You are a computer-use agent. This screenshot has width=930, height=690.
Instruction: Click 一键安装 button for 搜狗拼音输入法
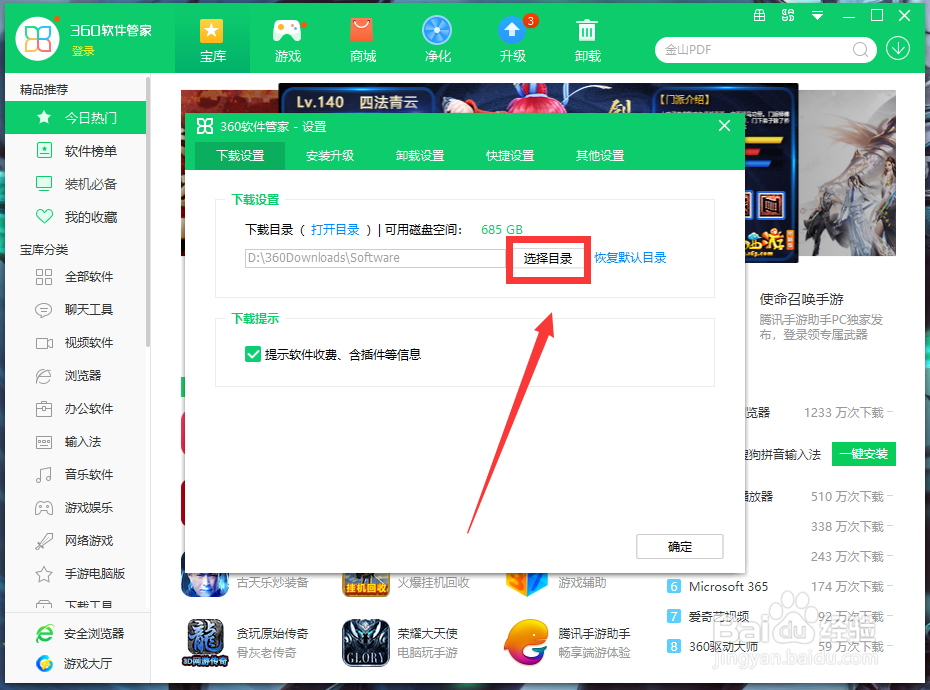click(x=864, y=454)
